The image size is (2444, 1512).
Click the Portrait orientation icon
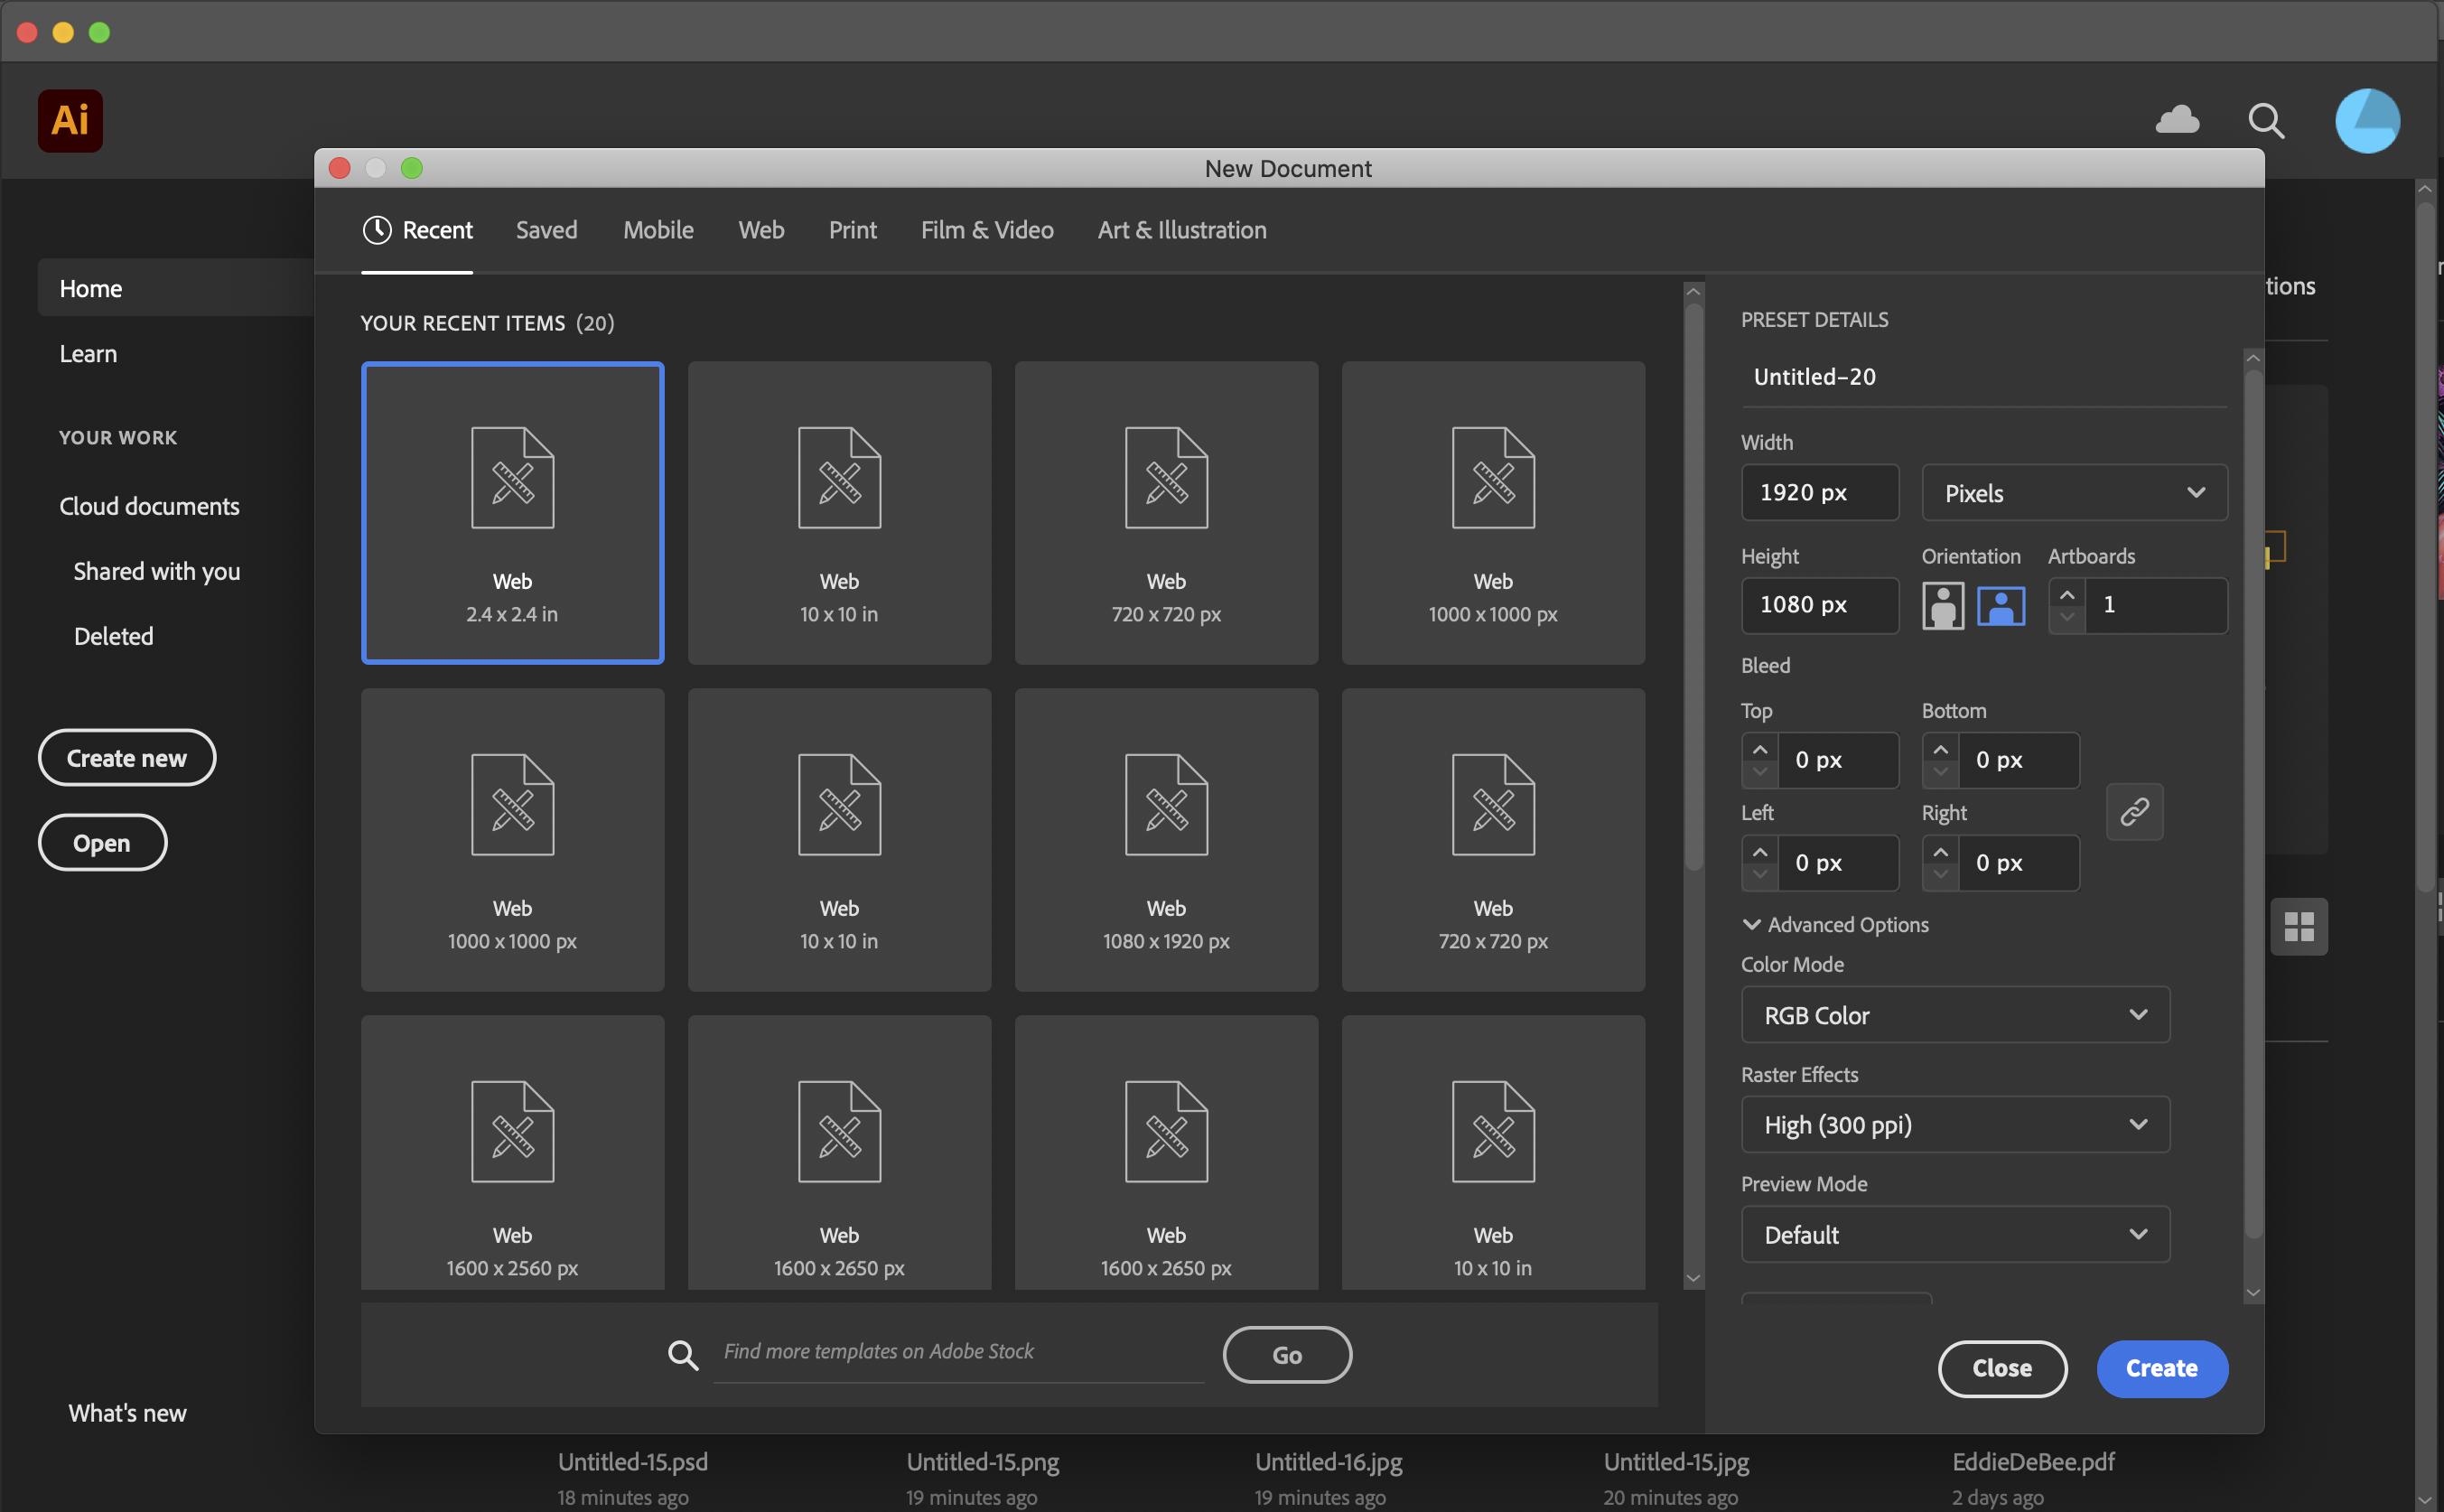pos(1943,604)
